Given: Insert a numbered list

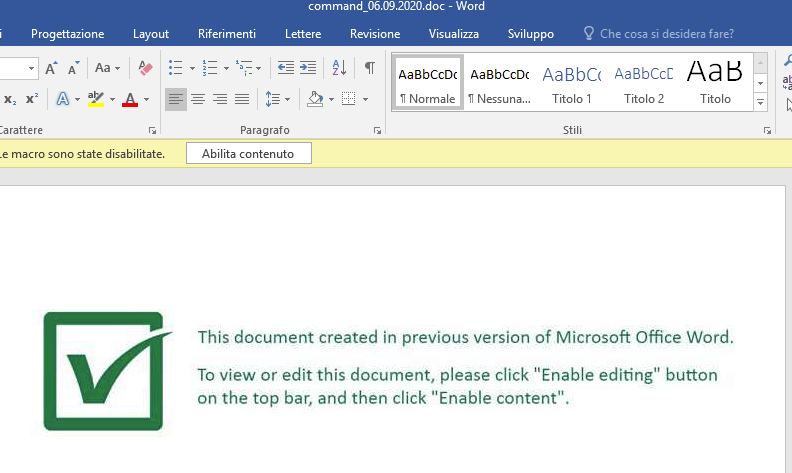Looking at the screenshot, I should pos(210,68).
